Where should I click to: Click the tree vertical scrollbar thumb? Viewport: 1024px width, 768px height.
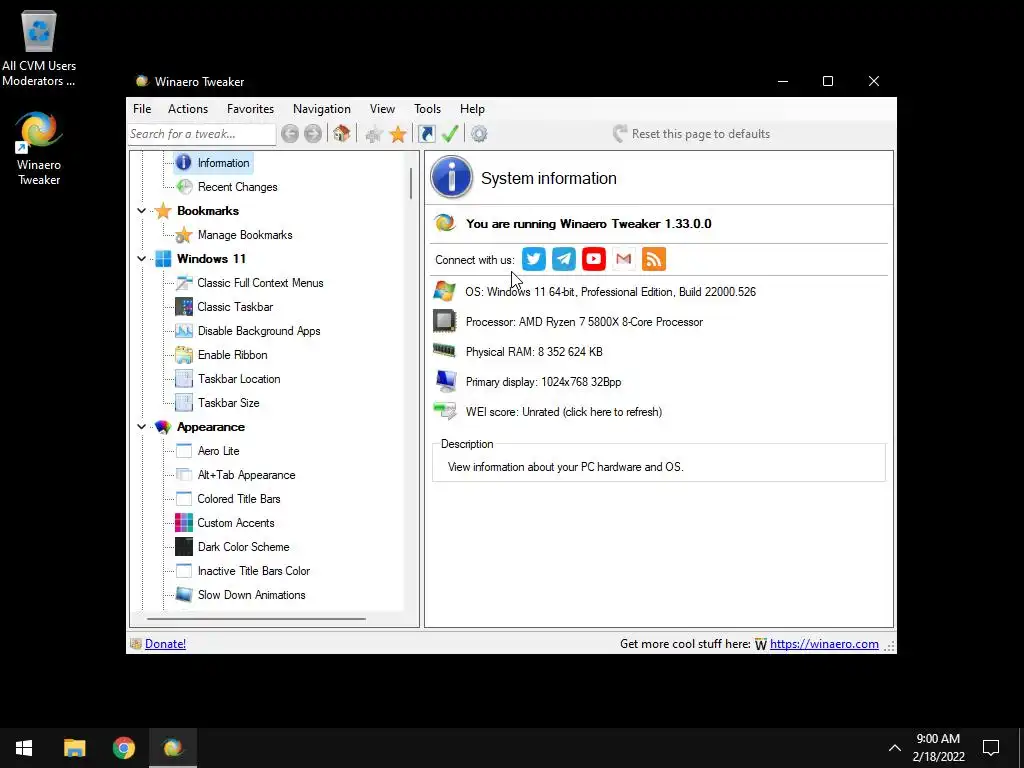[411, 183]
